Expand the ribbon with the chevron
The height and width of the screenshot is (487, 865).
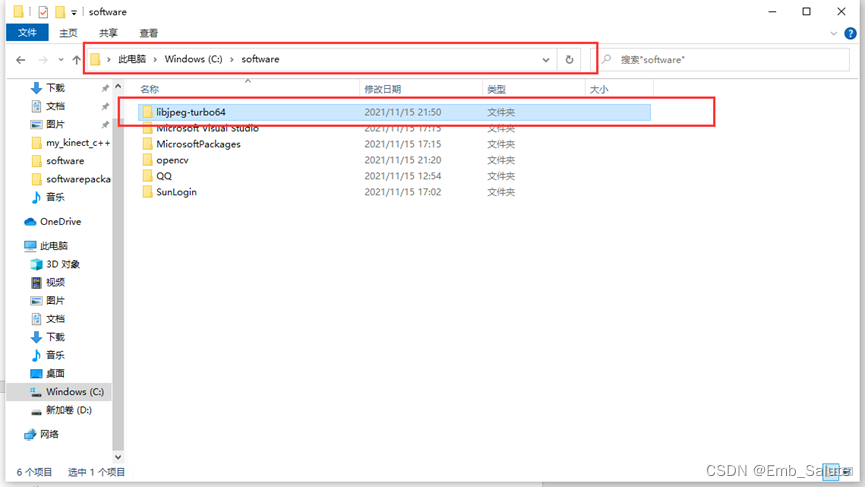(x=834, y=34)
